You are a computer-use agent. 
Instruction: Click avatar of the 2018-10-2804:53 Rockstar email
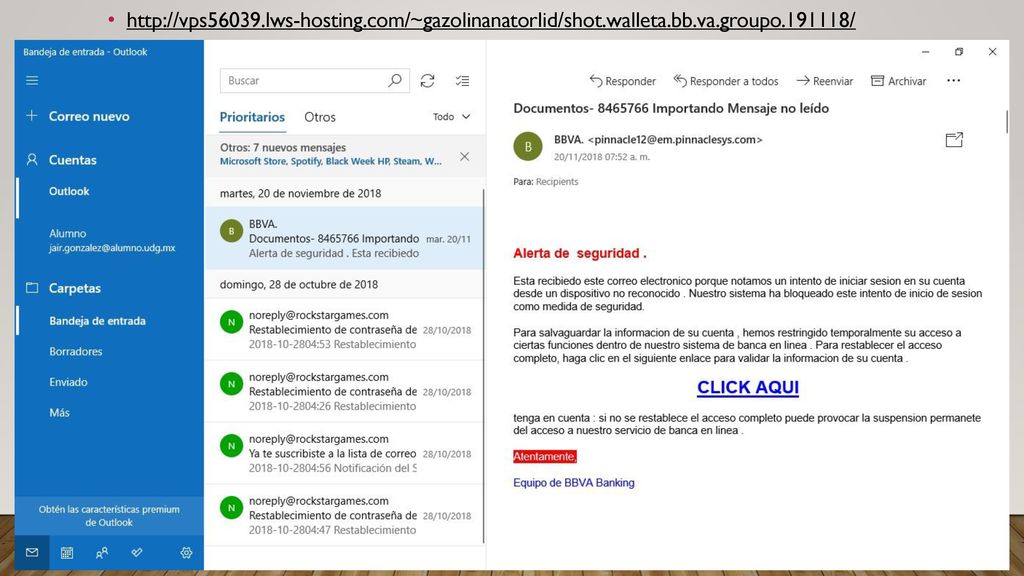tap(231, 322)
